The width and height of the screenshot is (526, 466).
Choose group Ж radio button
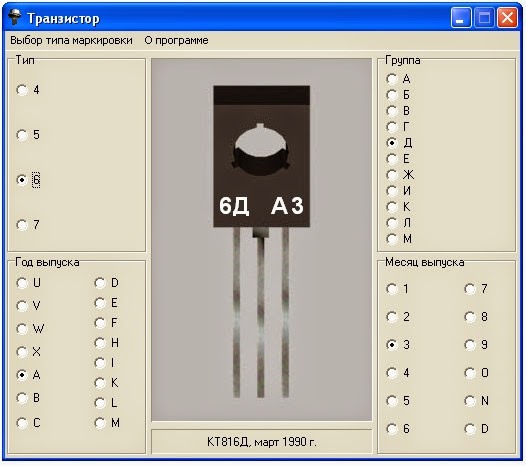392,175
